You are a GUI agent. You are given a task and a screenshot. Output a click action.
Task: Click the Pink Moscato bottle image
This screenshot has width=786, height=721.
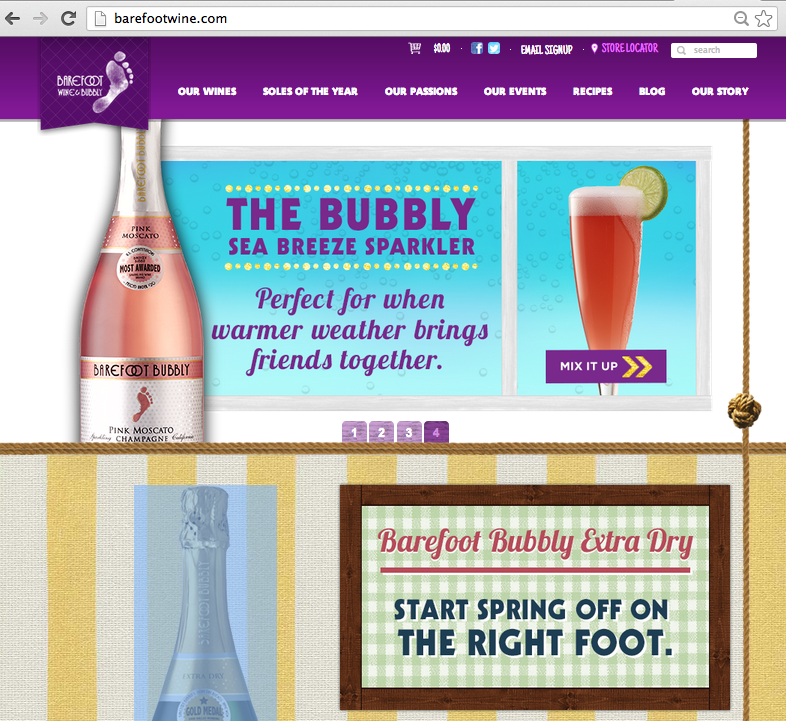point(141,283)
